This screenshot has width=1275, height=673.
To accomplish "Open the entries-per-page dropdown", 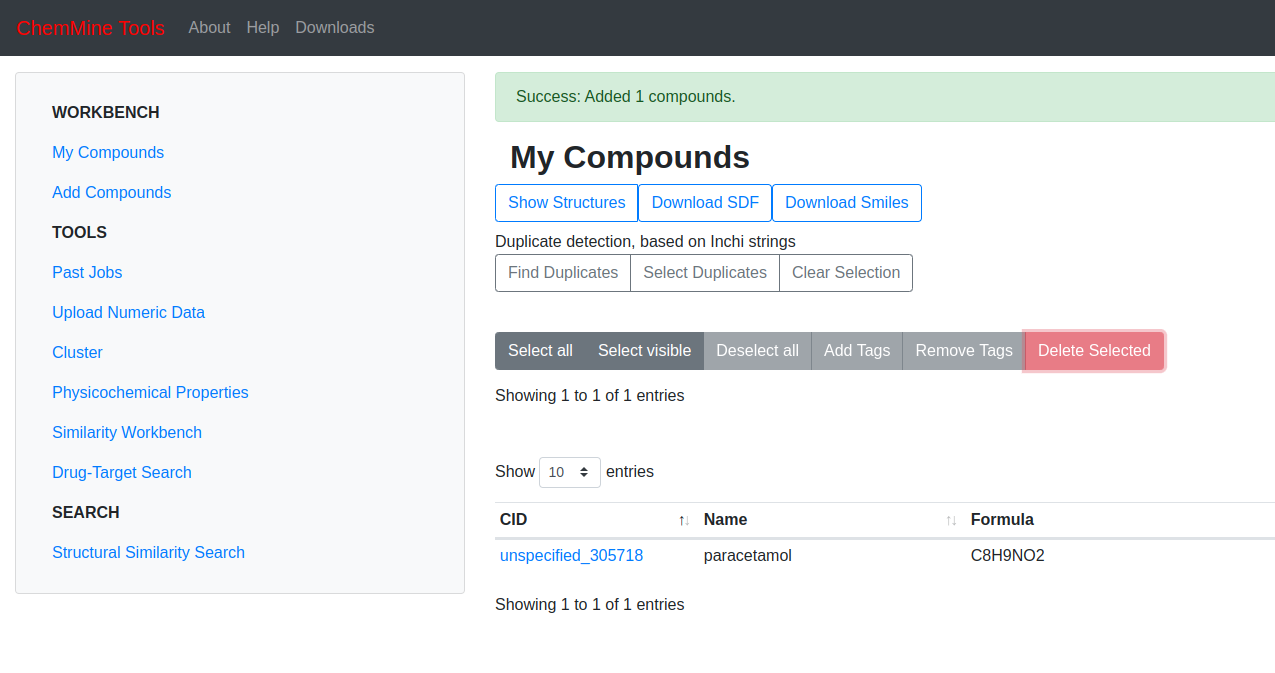I will click(569, 472).
